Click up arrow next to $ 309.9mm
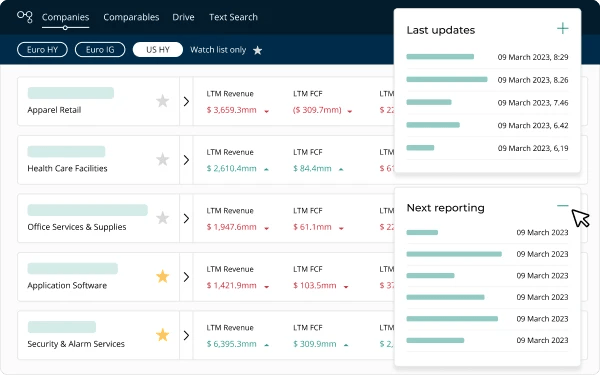 point(346,345)
